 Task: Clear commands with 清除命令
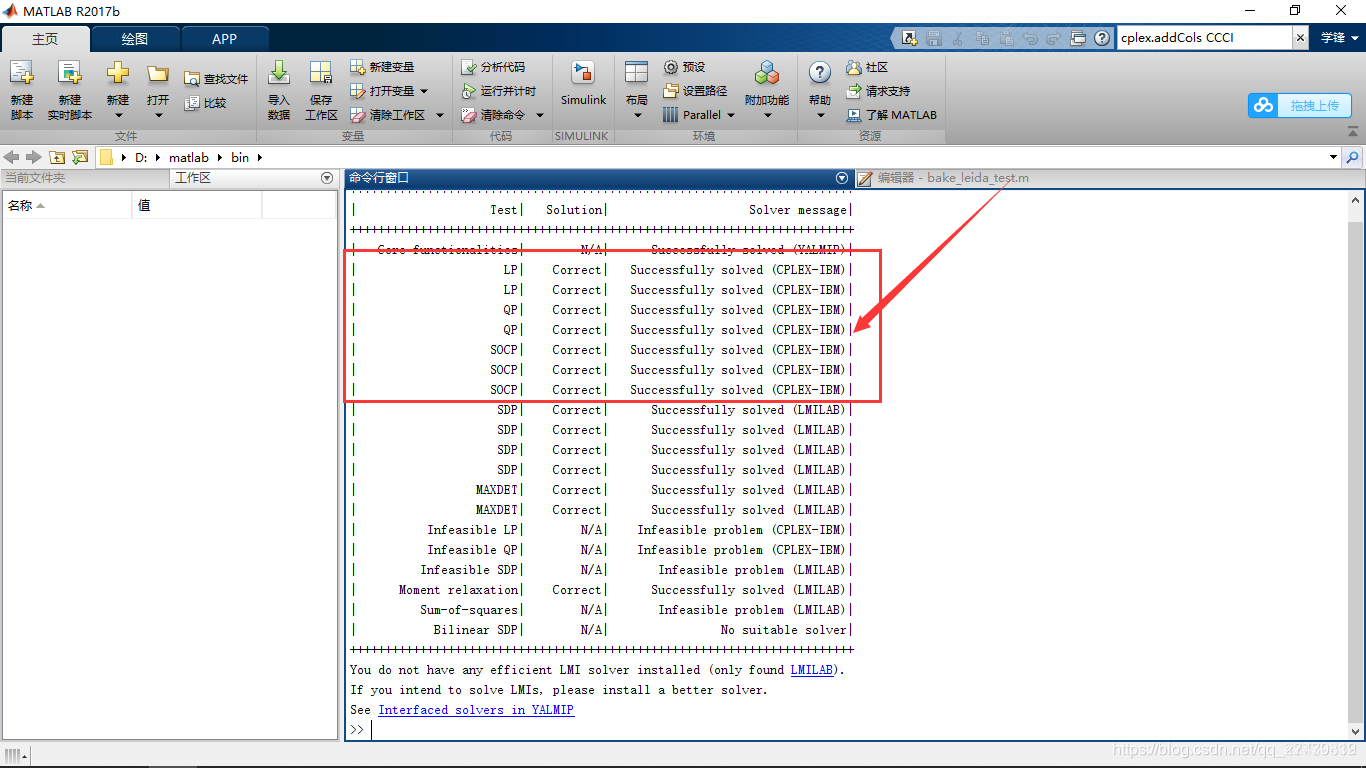pos(493,115)
